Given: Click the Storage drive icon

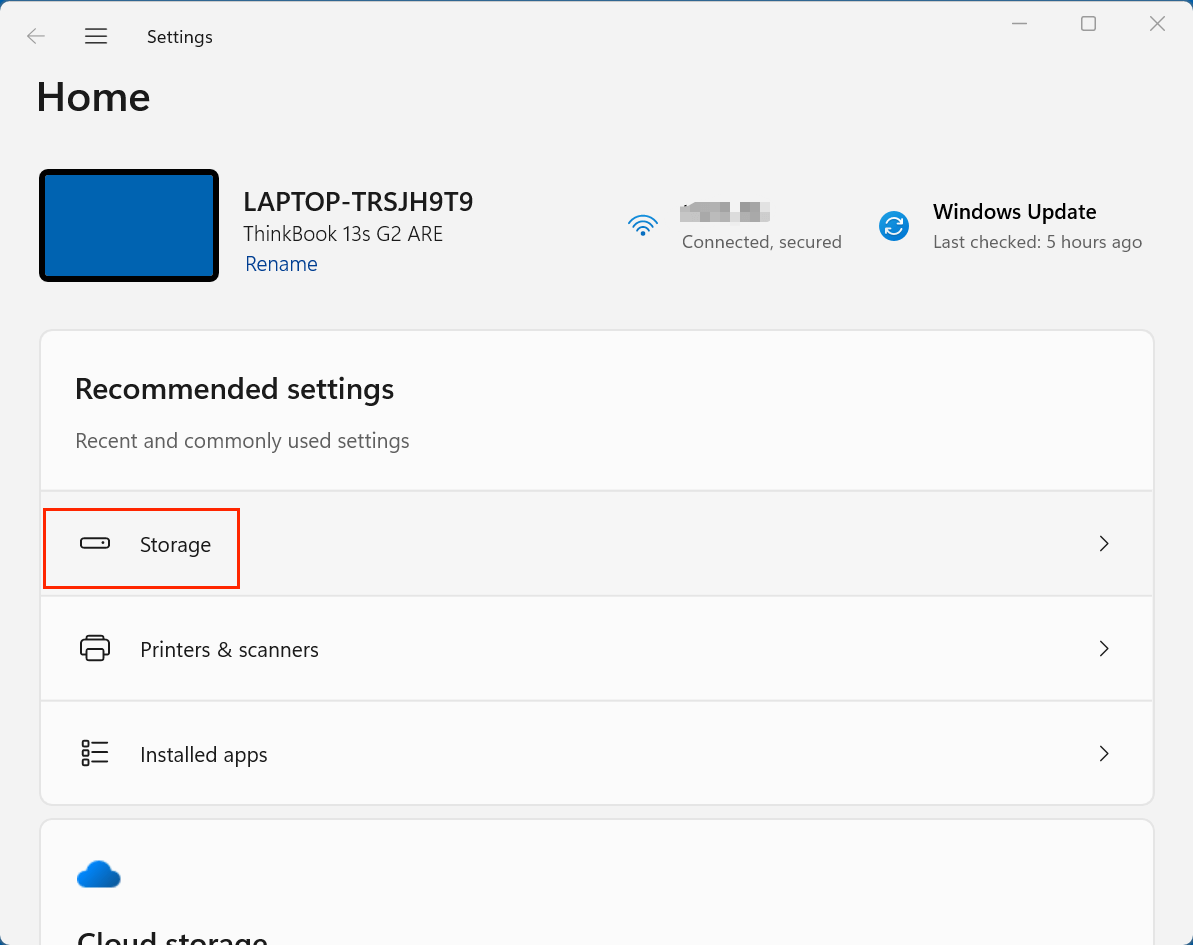Looking at the screenshot, I should pyautogui.click(x=95, y=544).
